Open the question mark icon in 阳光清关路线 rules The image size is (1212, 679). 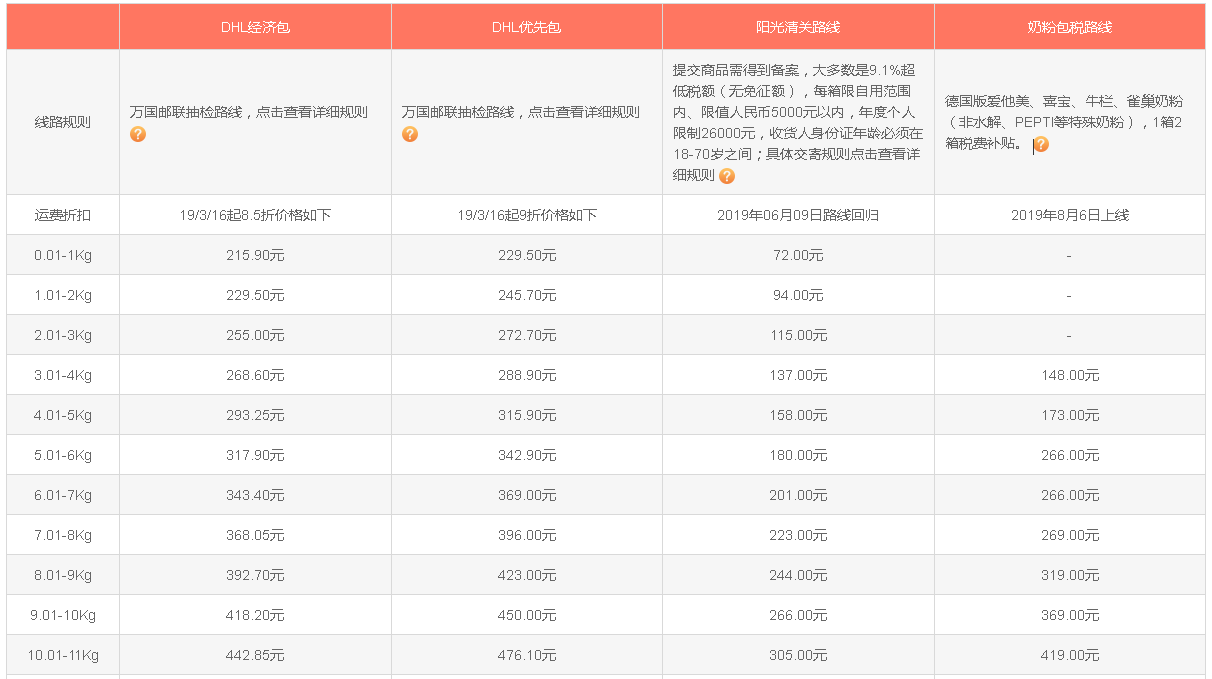click(x=727, y=176)
